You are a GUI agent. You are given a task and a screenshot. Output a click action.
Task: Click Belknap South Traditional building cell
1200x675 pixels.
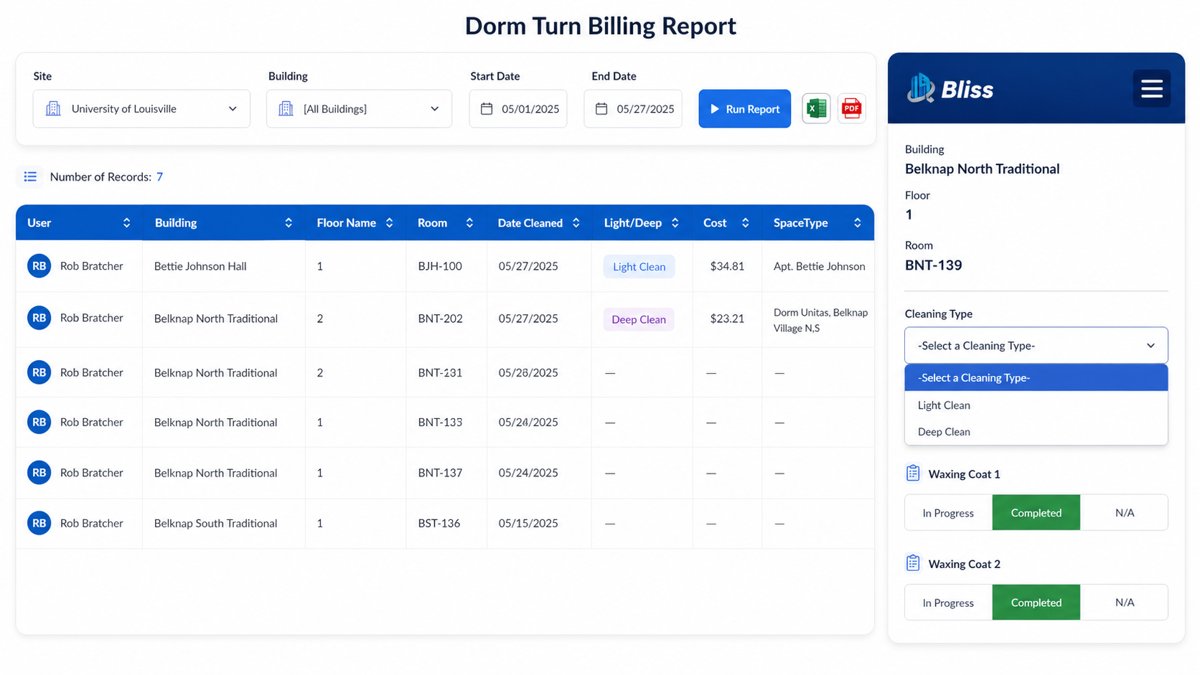(216, 523)
